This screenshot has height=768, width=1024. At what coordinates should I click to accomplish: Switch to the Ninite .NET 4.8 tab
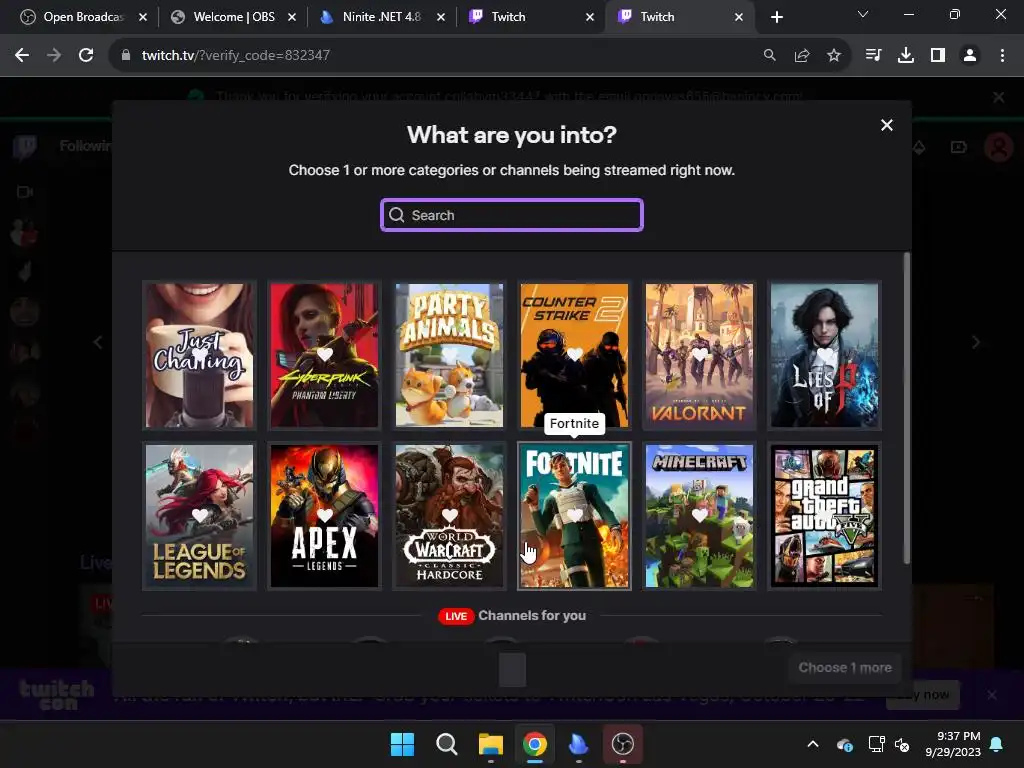tap(381, 17)
